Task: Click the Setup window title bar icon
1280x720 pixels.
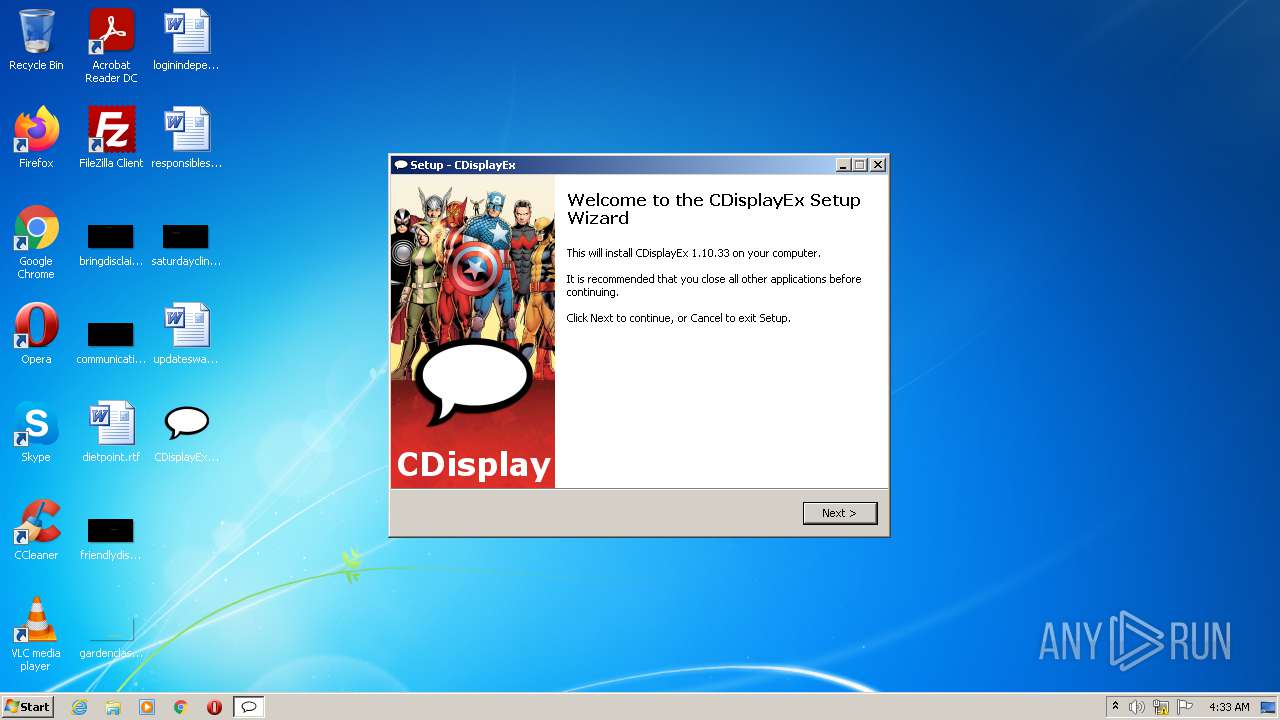Action: 401,165
